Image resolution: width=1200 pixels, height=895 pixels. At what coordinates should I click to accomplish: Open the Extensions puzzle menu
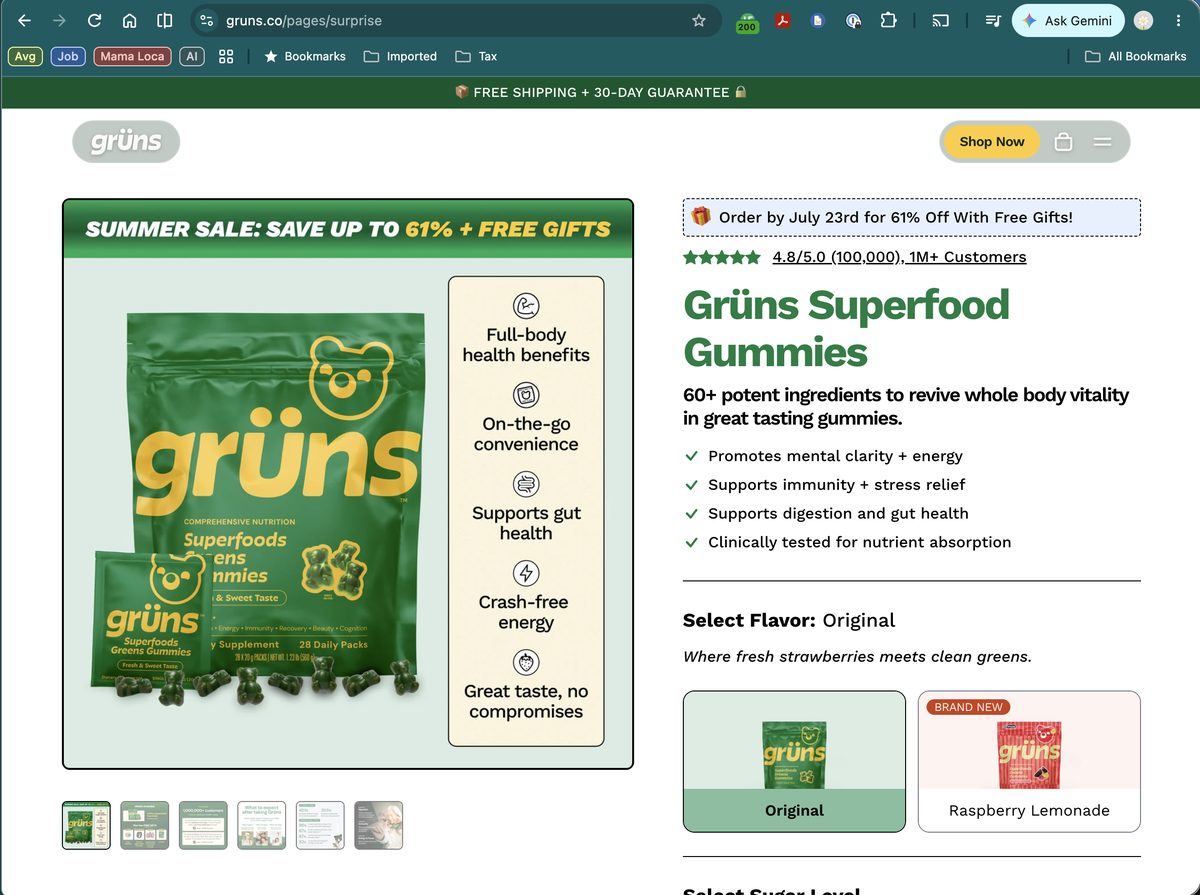point(888,20)
